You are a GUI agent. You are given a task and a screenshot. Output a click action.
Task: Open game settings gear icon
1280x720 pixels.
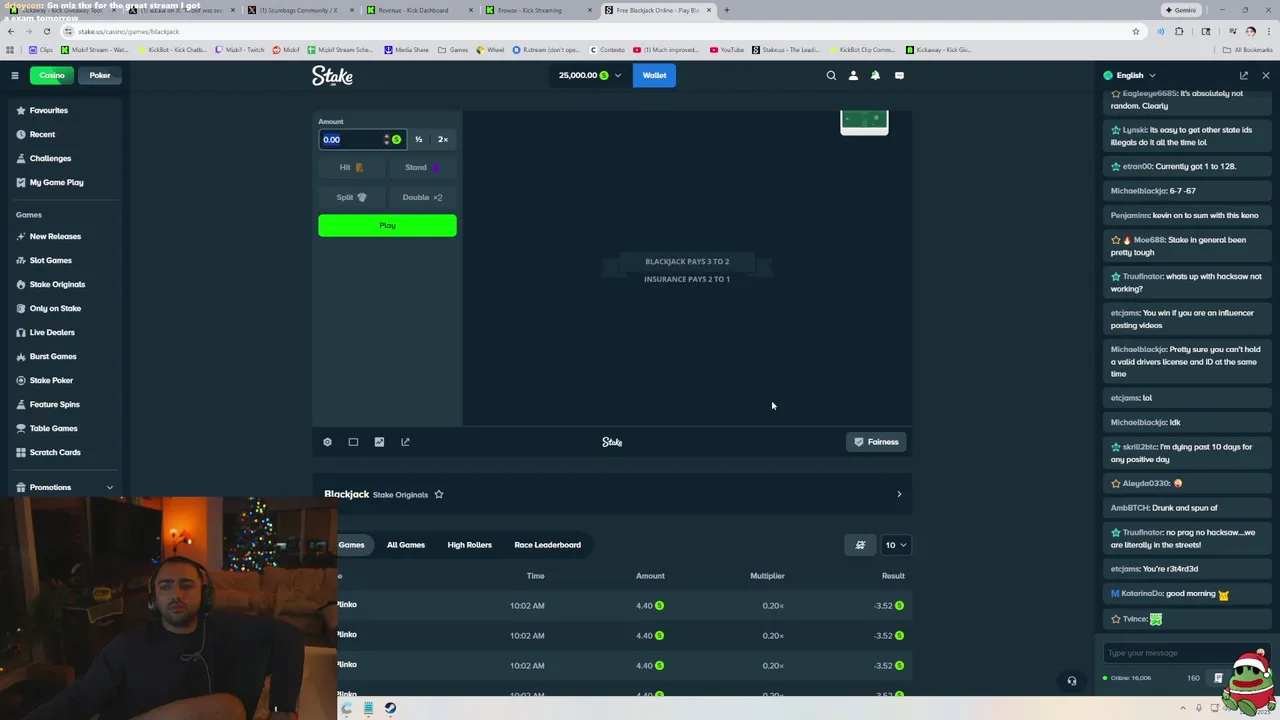[x=327, y=442]
